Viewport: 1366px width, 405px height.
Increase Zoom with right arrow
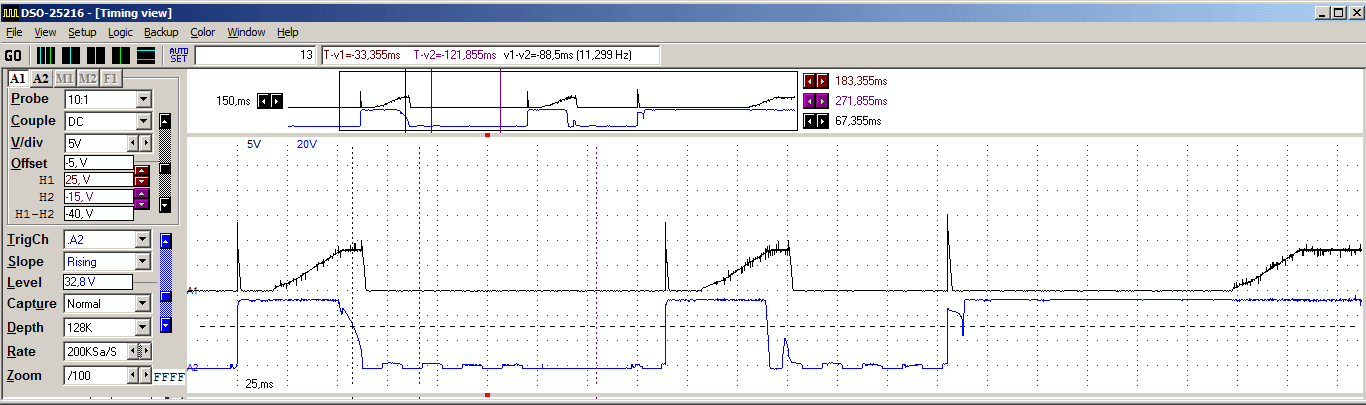tap(145, 375)
